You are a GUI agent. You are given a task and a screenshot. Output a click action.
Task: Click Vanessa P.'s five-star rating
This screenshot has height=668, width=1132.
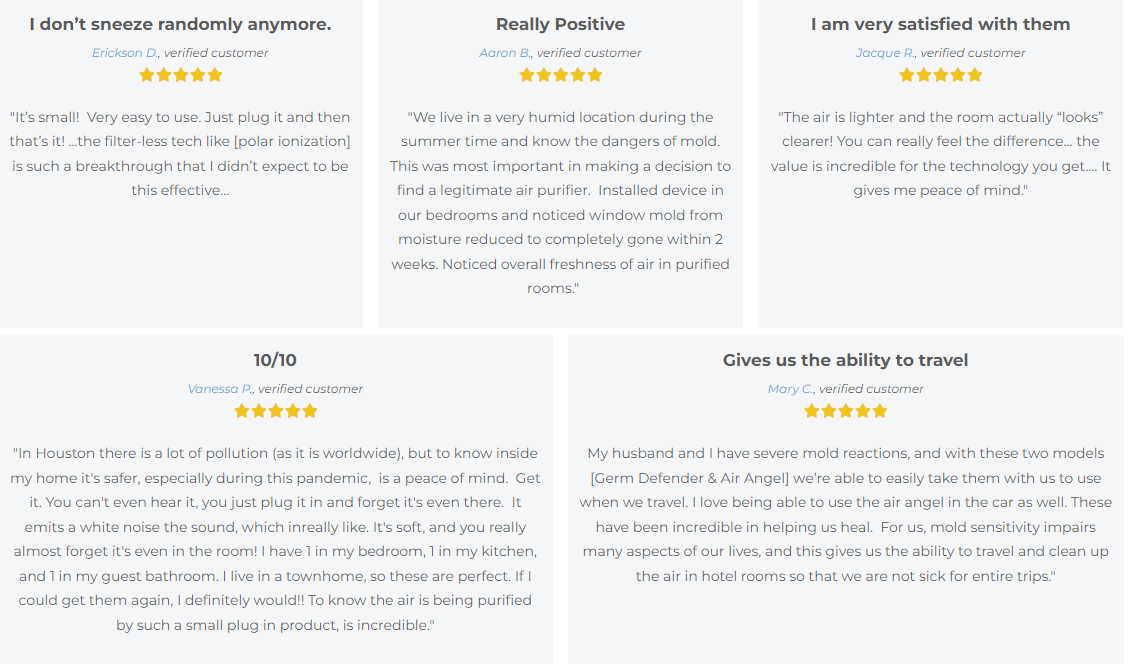coord(275,411)
